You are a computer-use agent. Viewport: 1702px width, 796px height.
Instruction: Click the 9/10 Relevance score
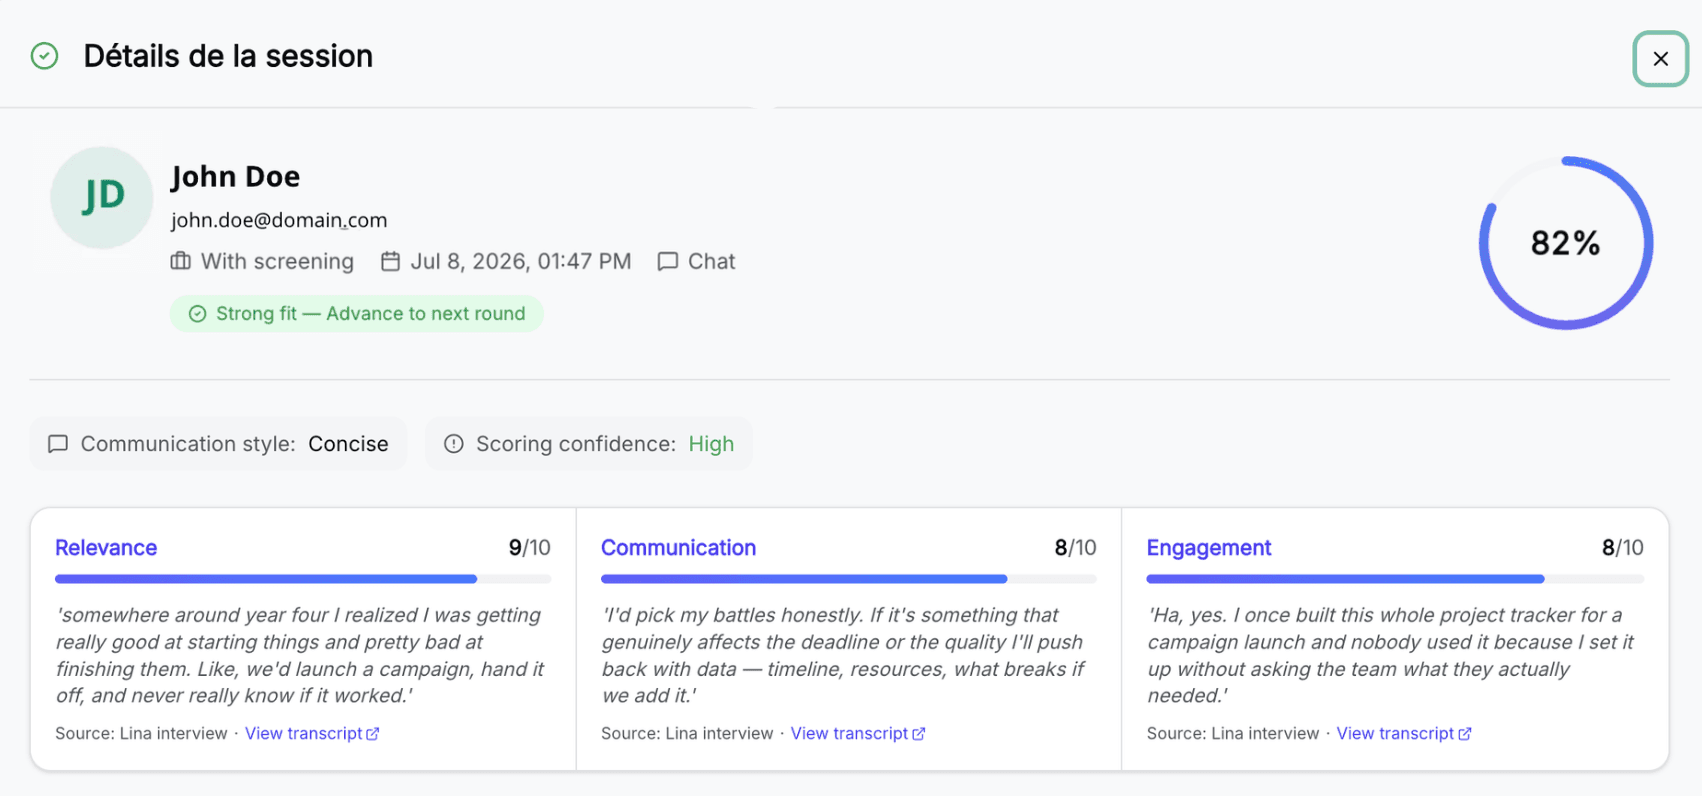(530, 548)
